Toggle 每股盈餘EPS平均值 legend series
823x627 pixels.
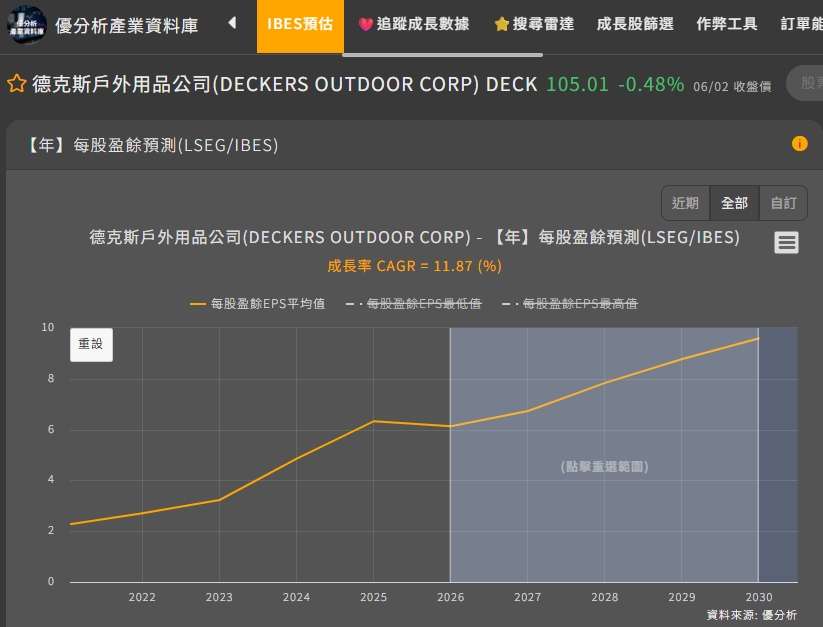click(x=257, y=304)
